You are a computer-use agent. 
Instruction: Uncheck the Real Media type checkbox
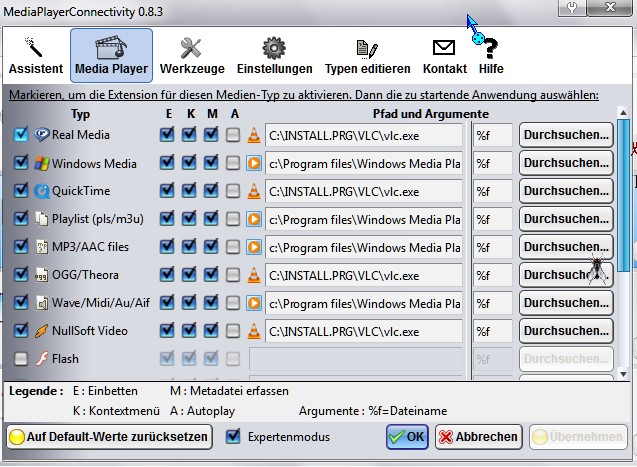click(21, 135)
